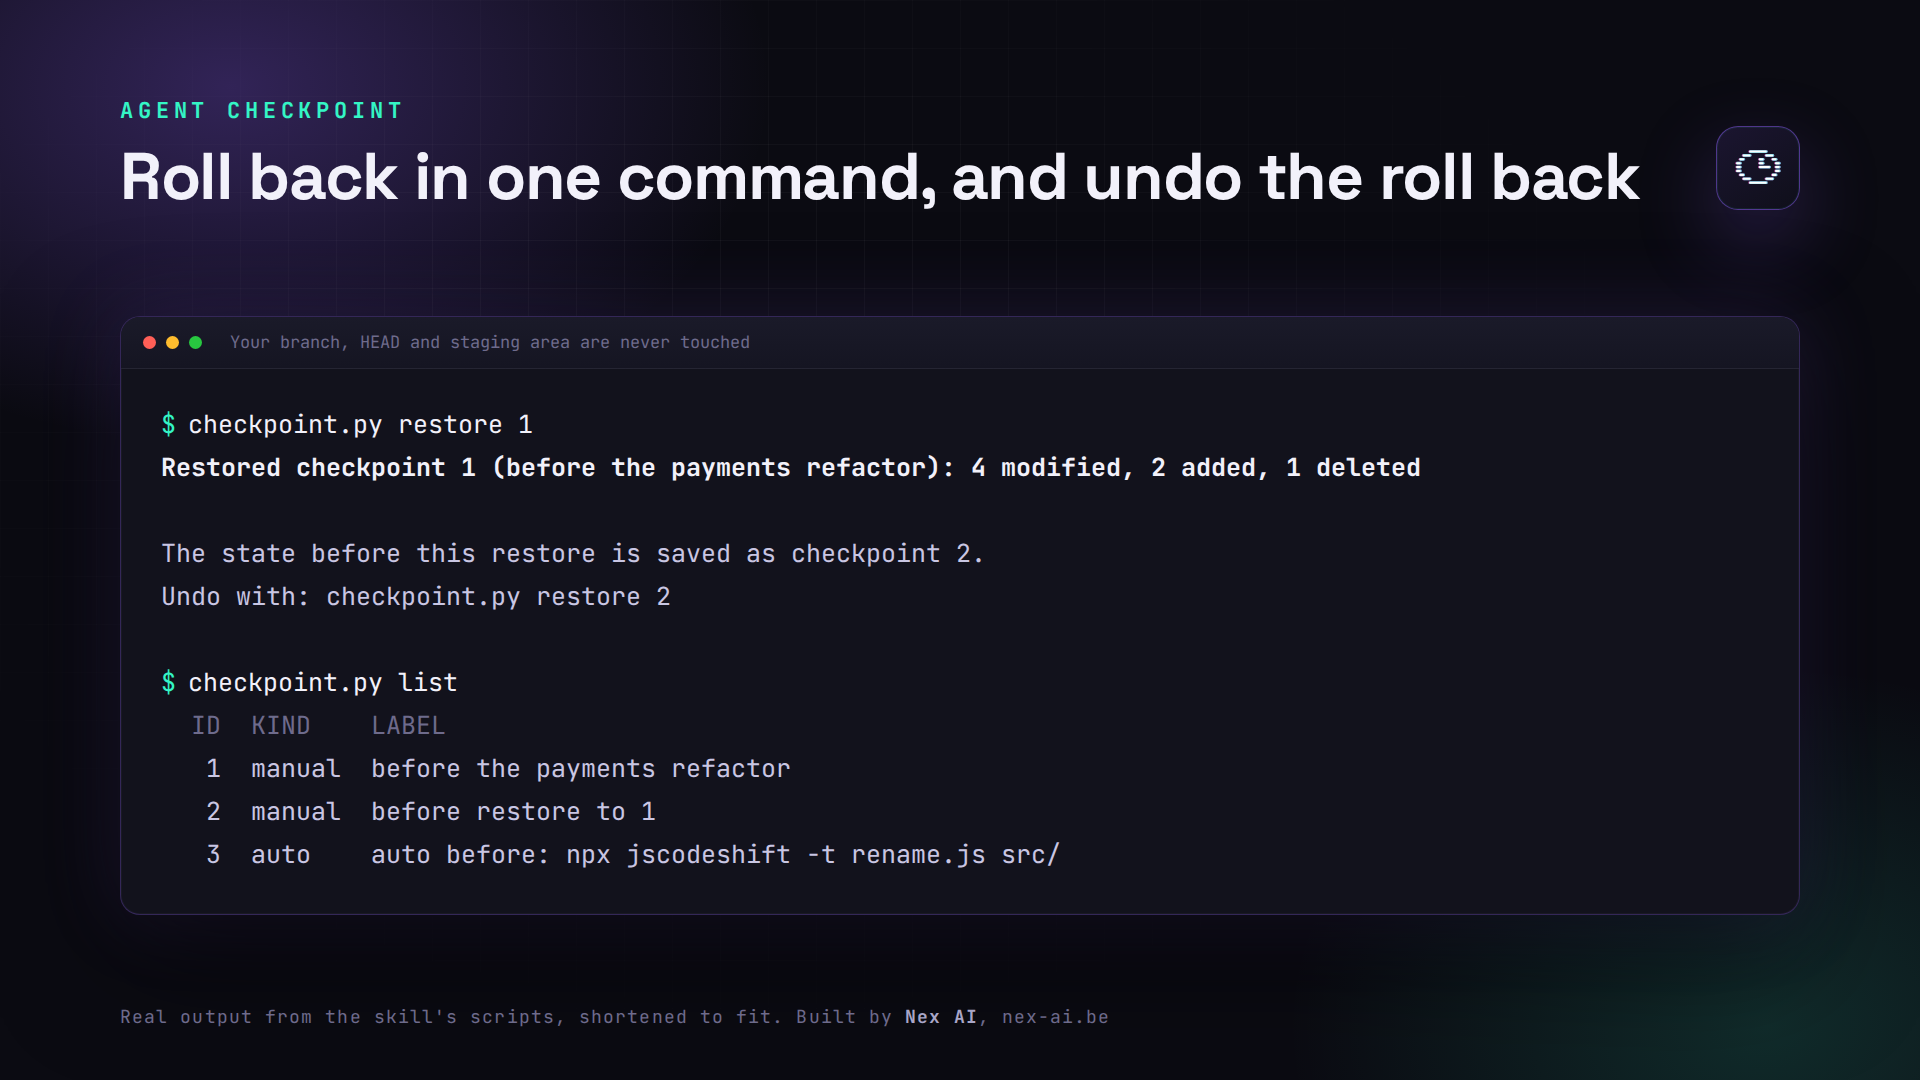This screenshot has width=1920, height=1080.
Task: Click the Nex AI name in footer
Action: (940, 1017)
